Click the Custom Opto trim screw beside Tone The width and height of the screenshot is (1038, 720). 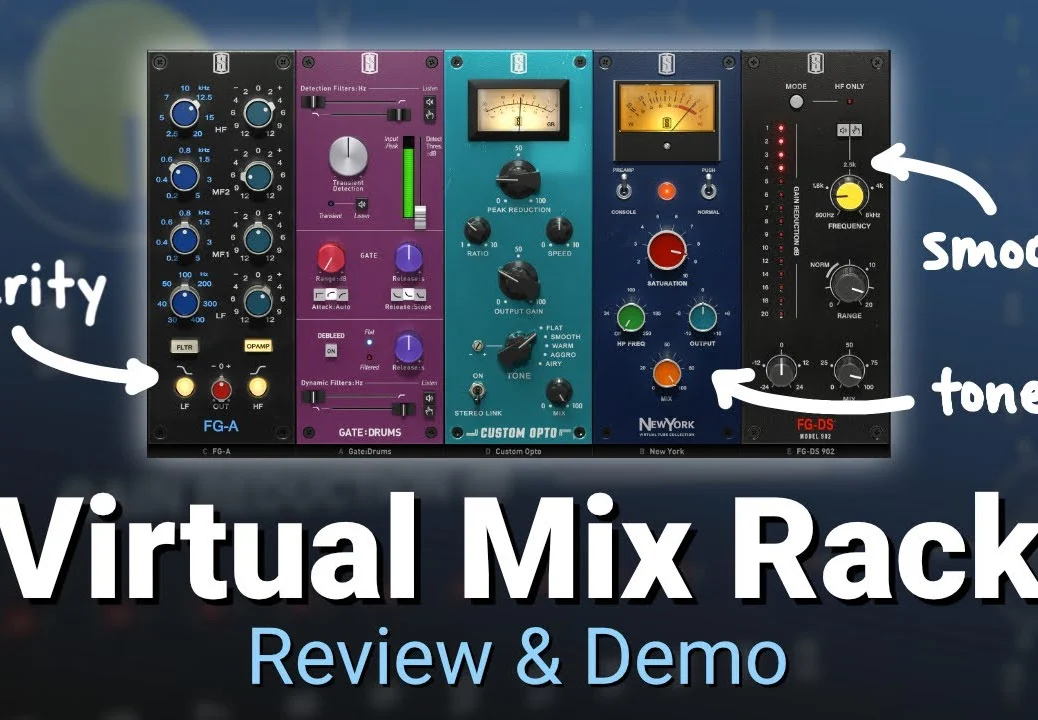pyautogui.click(x=477, y=345)
